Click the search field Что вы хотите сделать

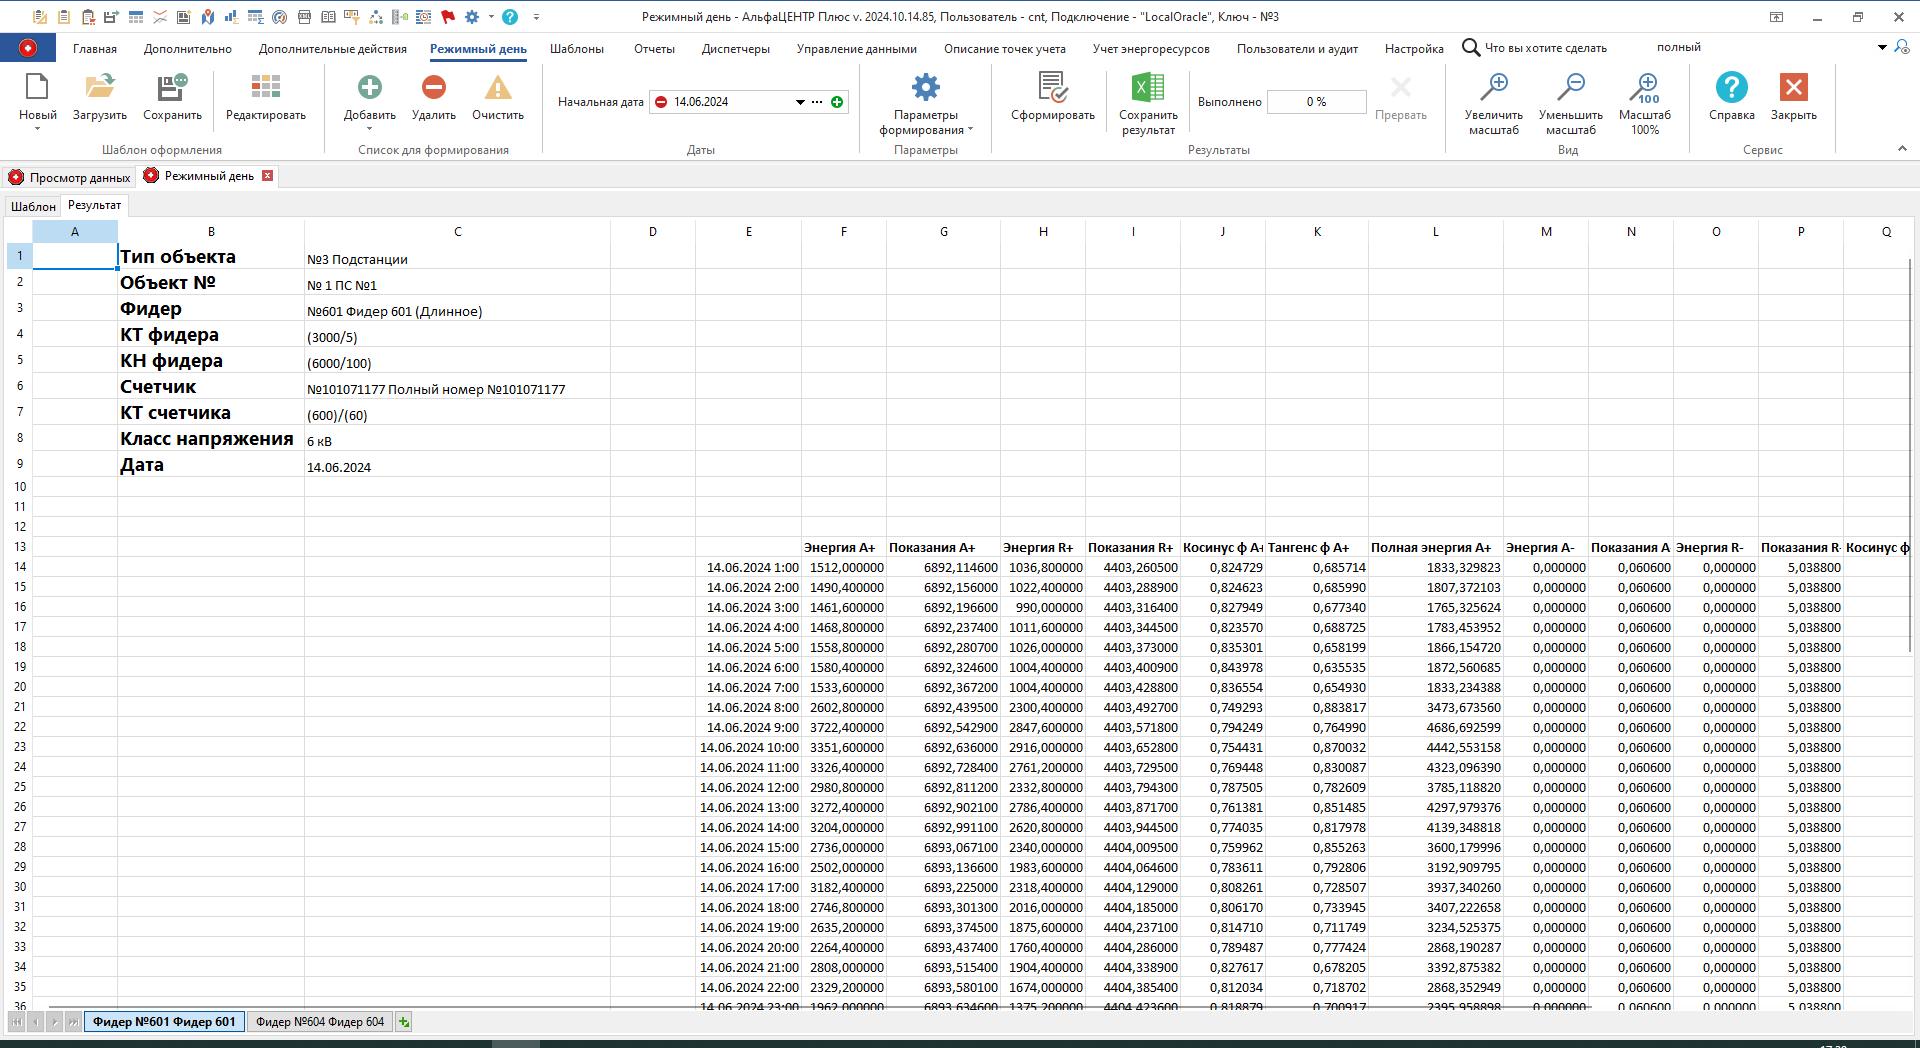[x=1545, y=48]
